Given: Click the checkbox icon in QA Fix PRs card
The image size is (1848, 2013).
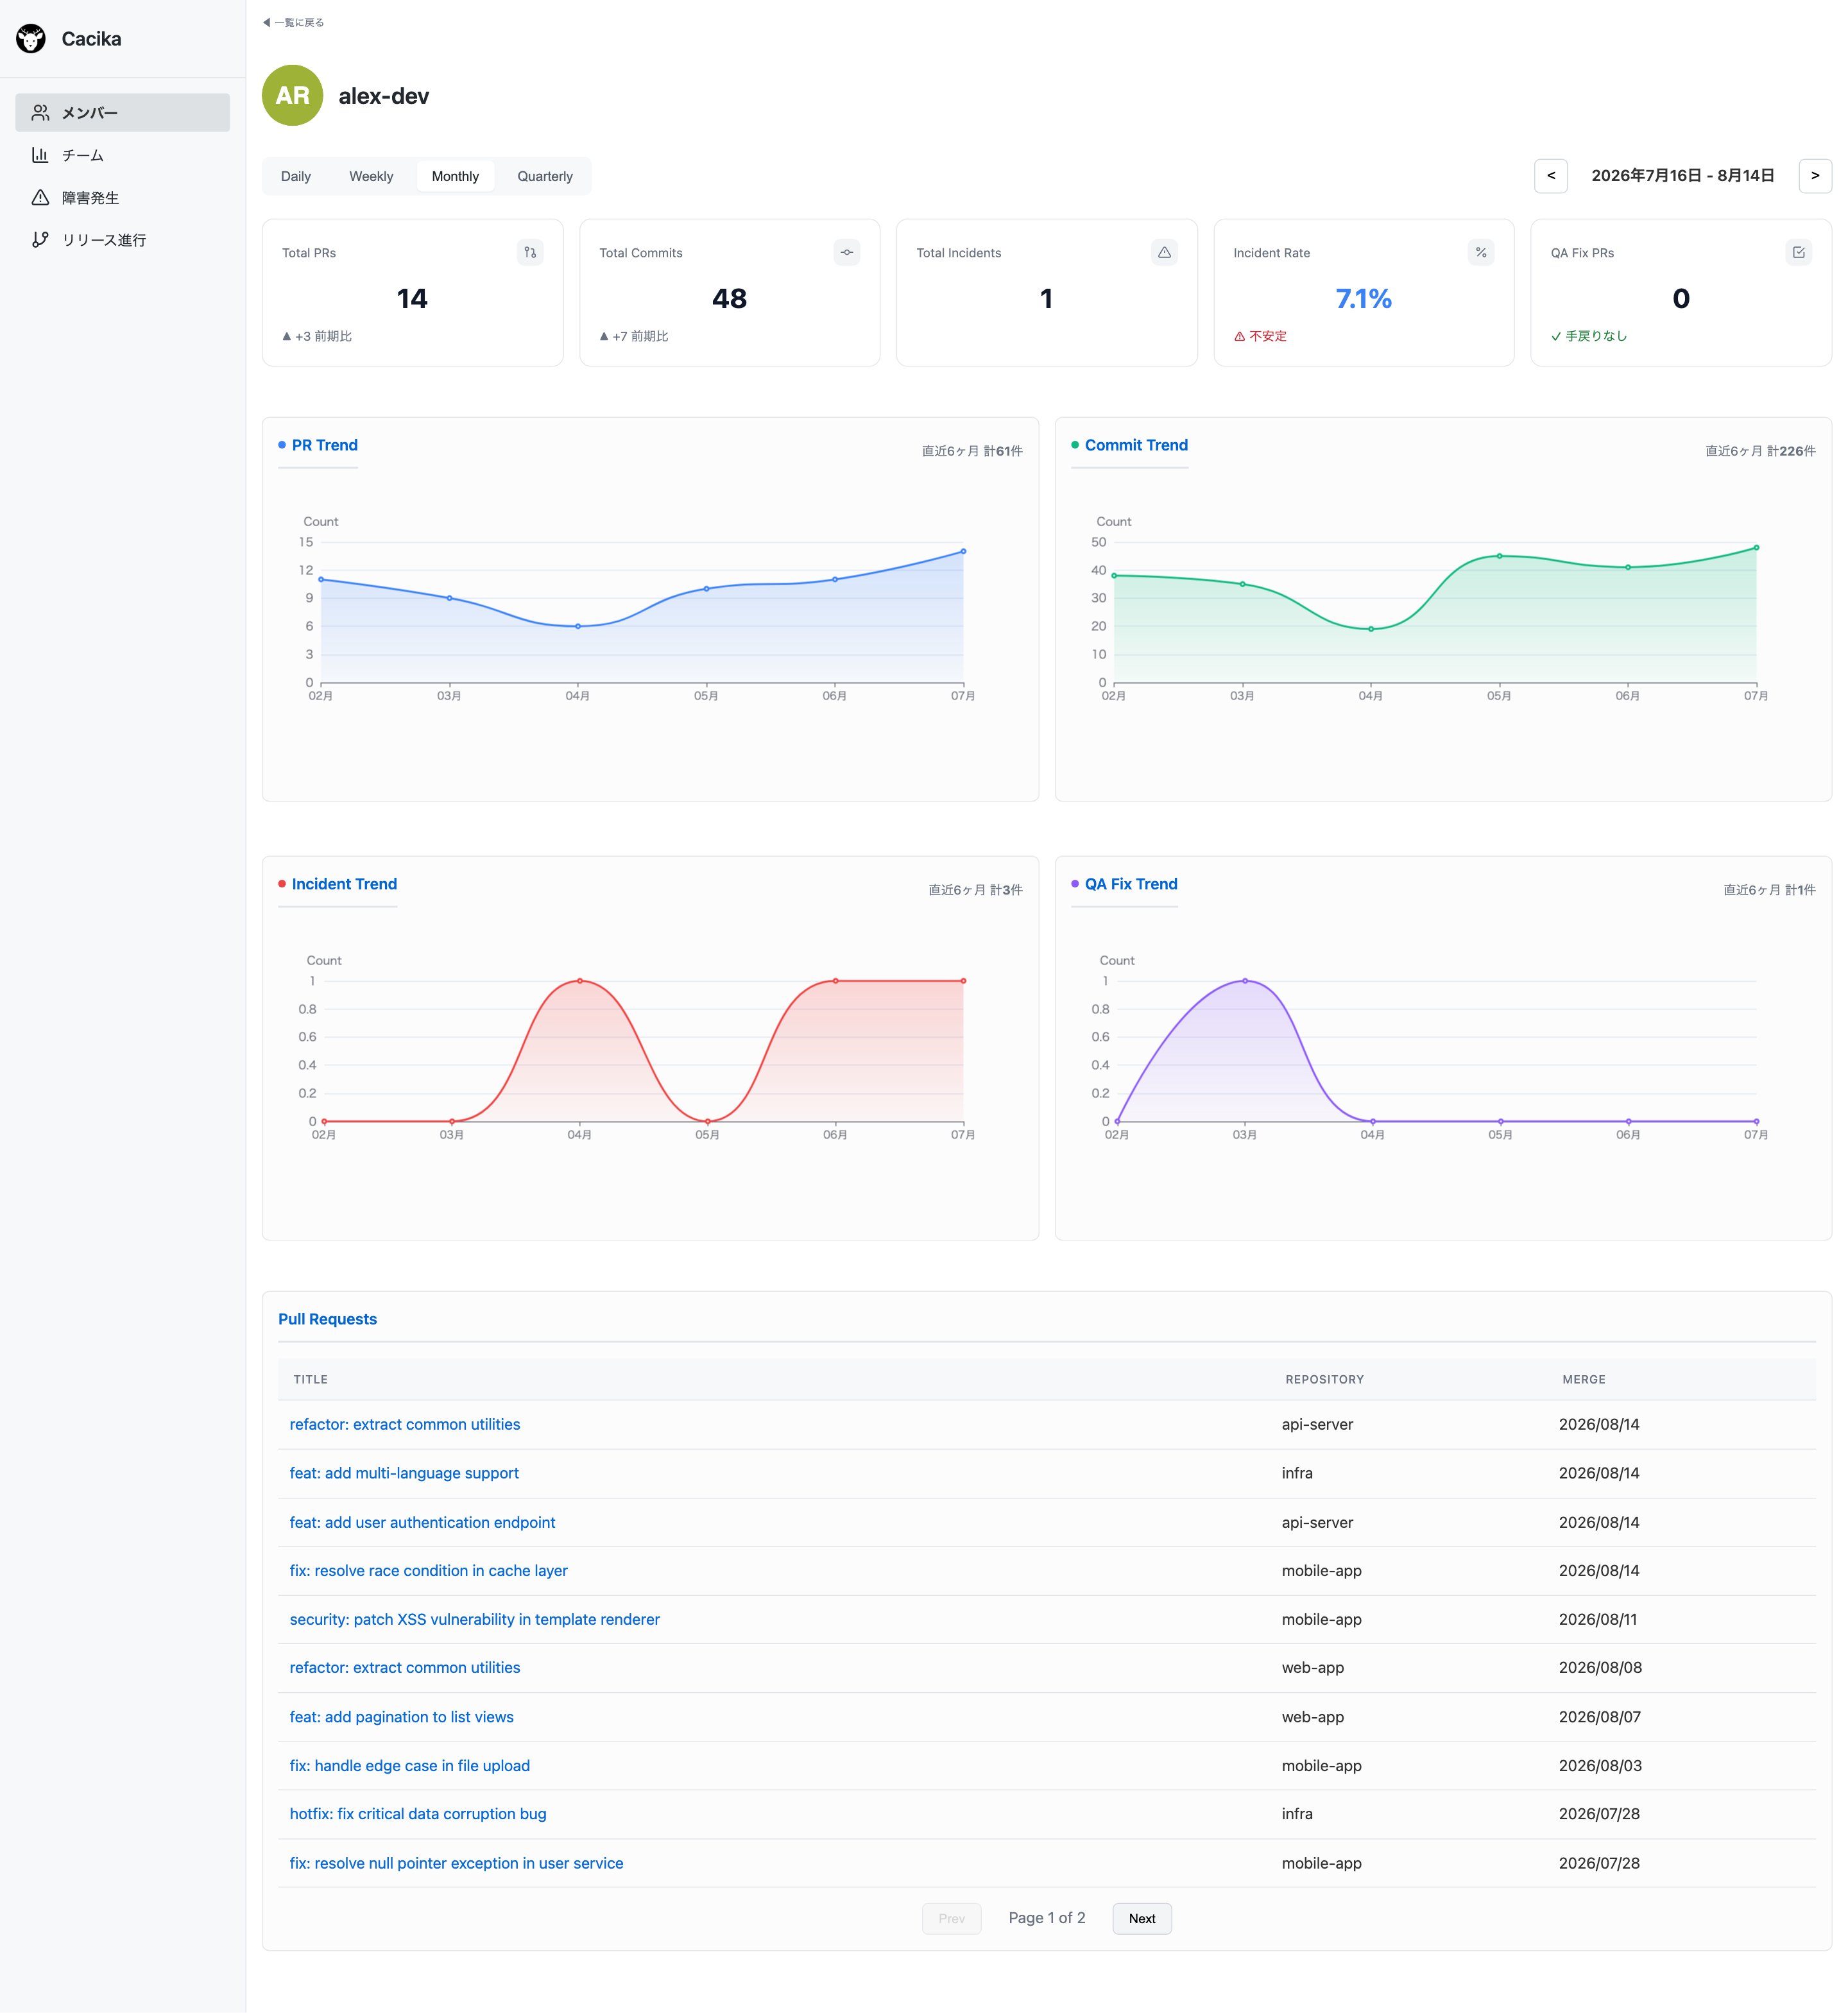Looking at the screenshot, I should click(x=1798, y=252).
